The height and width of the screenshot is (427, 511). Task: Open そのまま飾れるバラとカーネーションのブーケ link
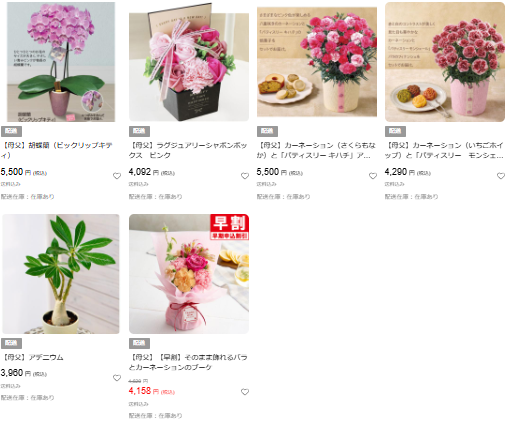coord(188,362)
